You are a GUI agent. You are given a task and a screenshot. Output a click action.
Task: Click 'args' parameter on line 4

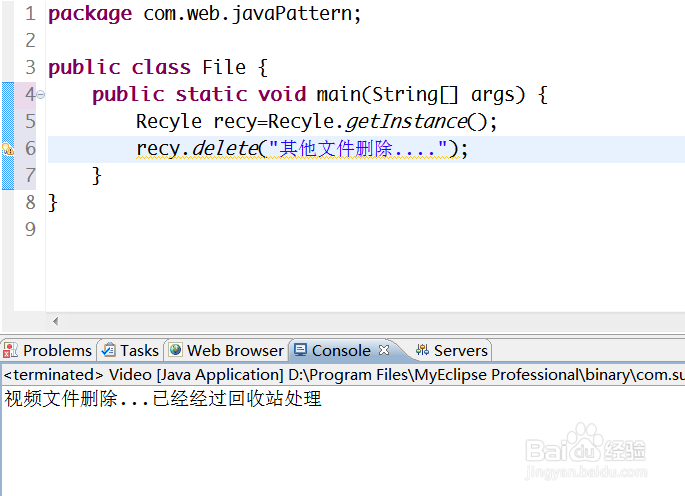pos(492,96)
